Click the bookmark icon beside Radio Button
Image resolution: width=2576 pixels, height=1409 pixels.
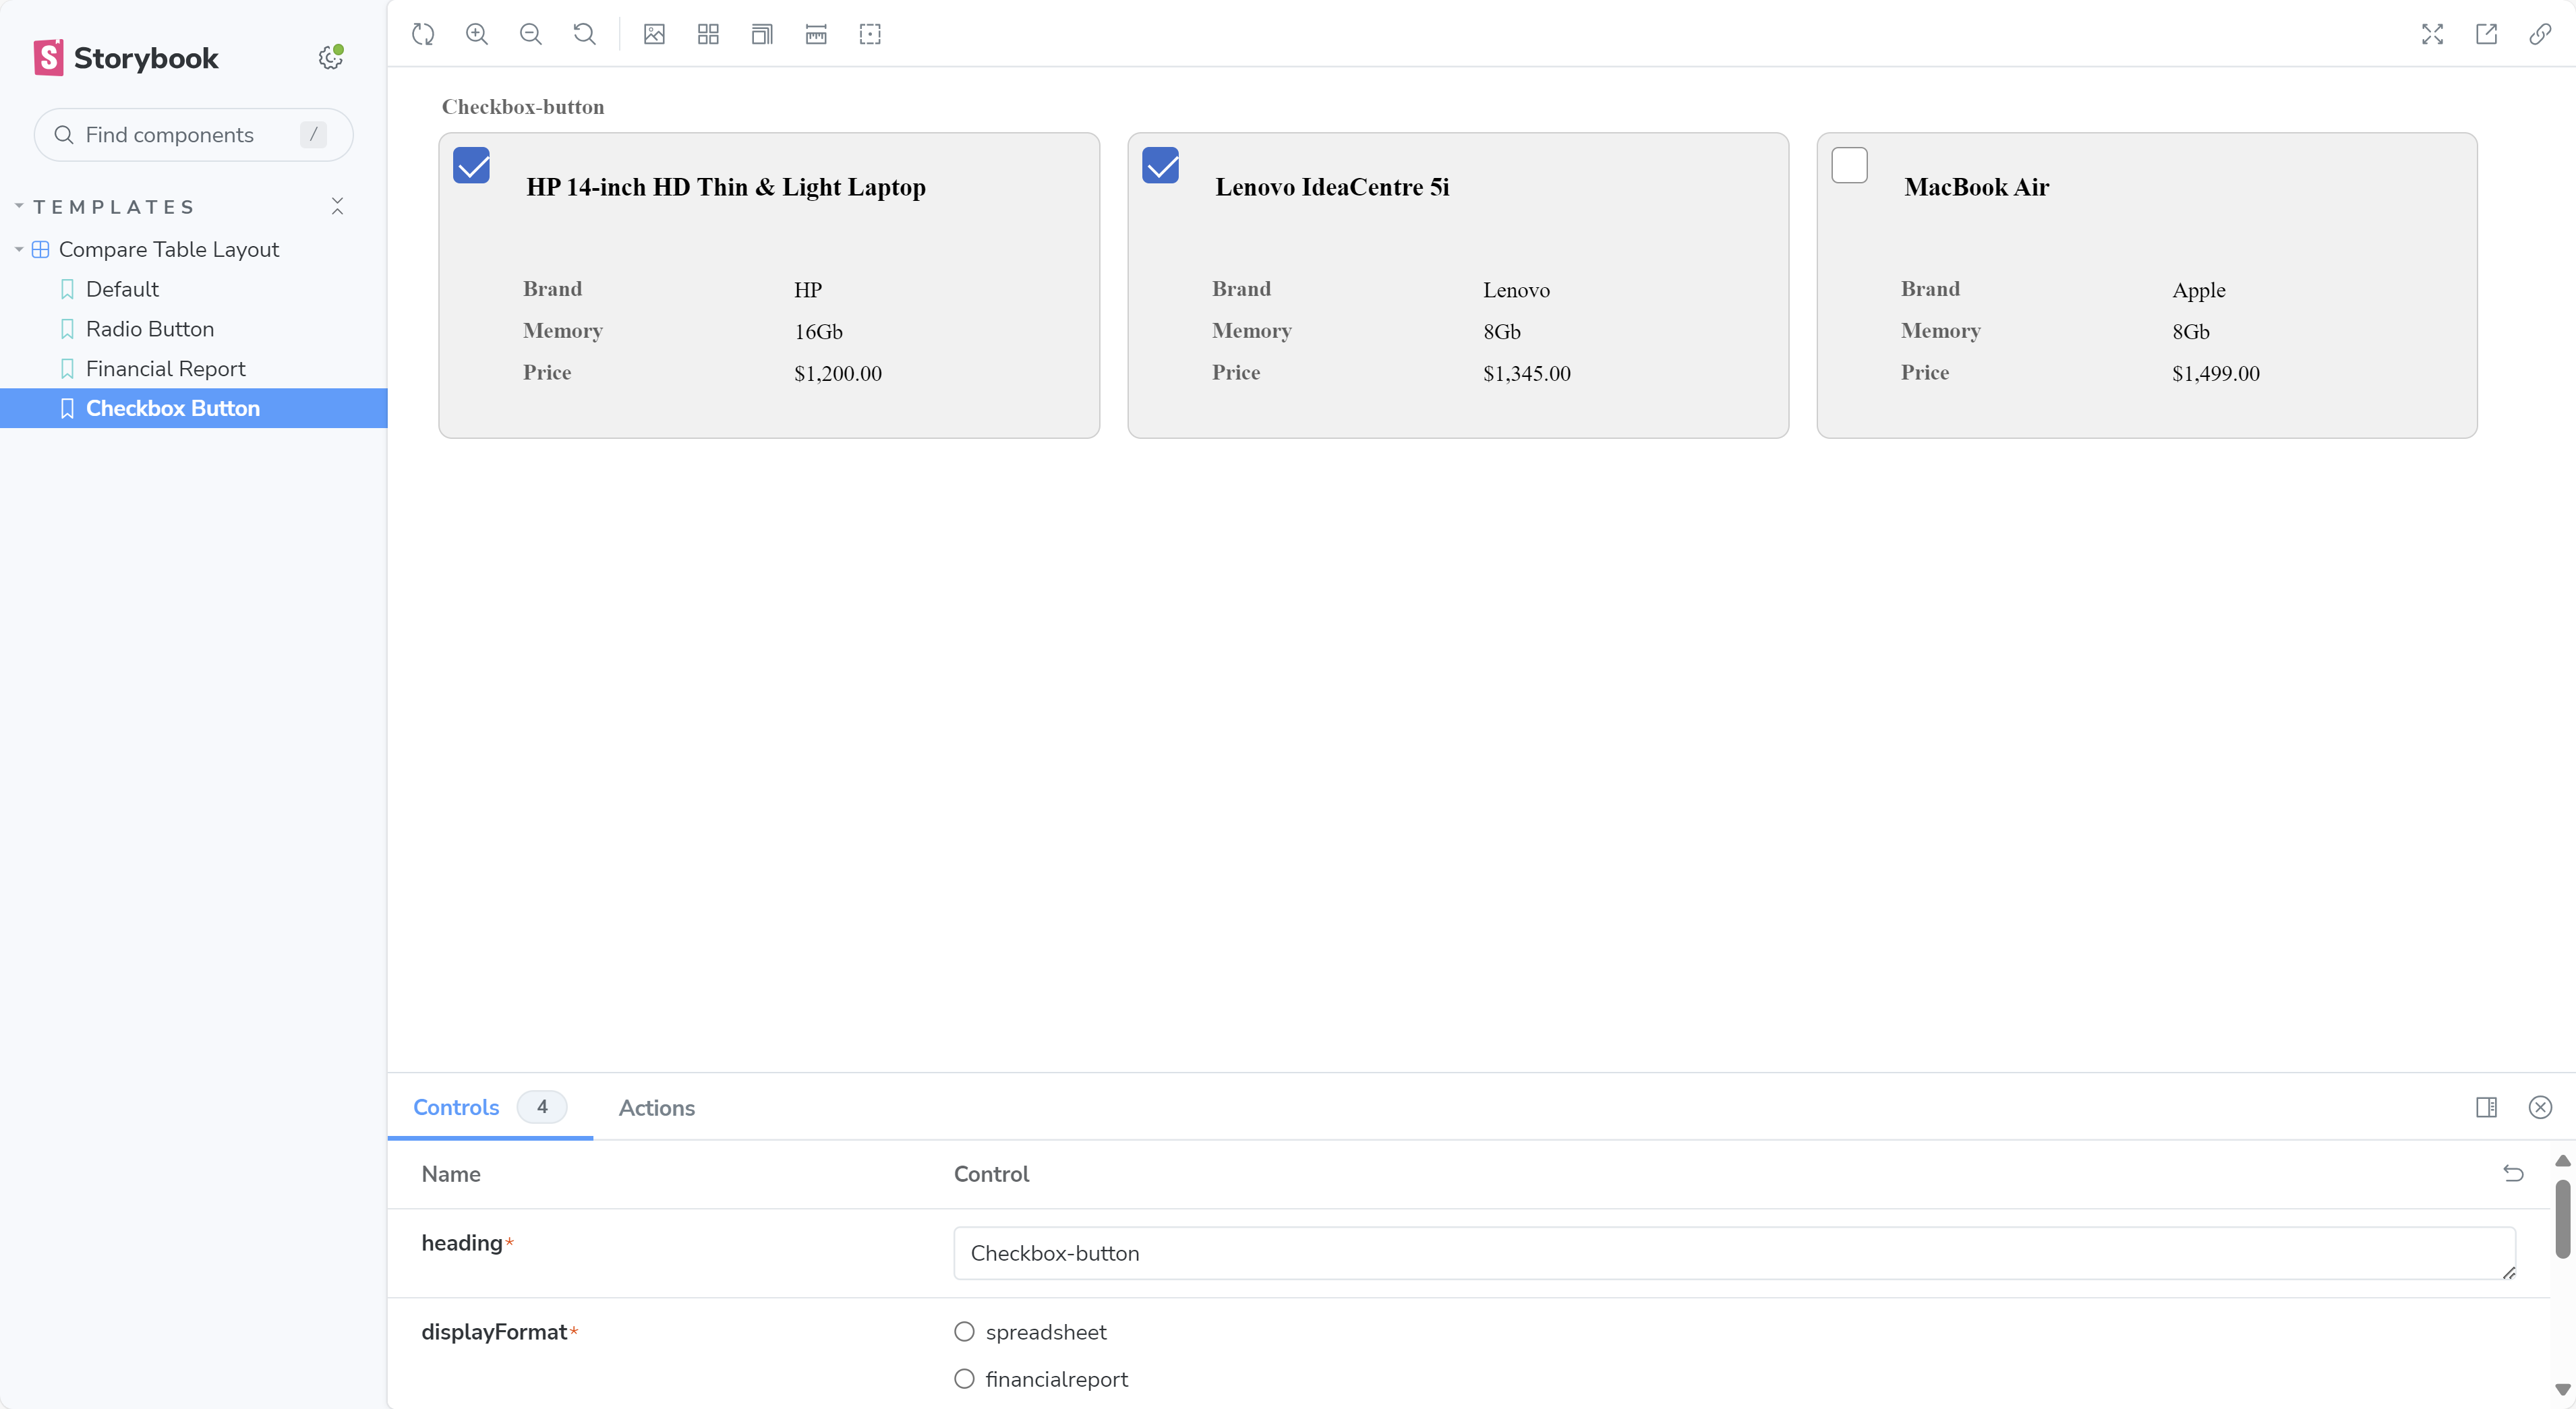click(67, 329)
